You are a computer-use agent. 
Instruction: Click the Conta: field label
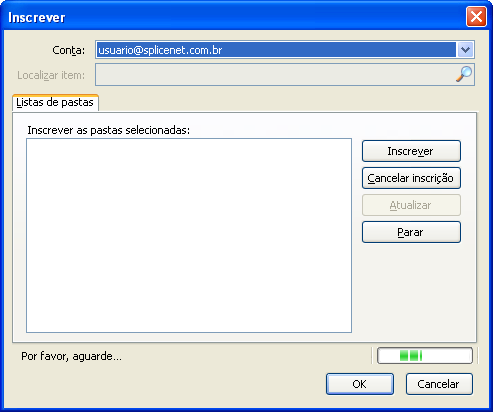pos(68,50)
